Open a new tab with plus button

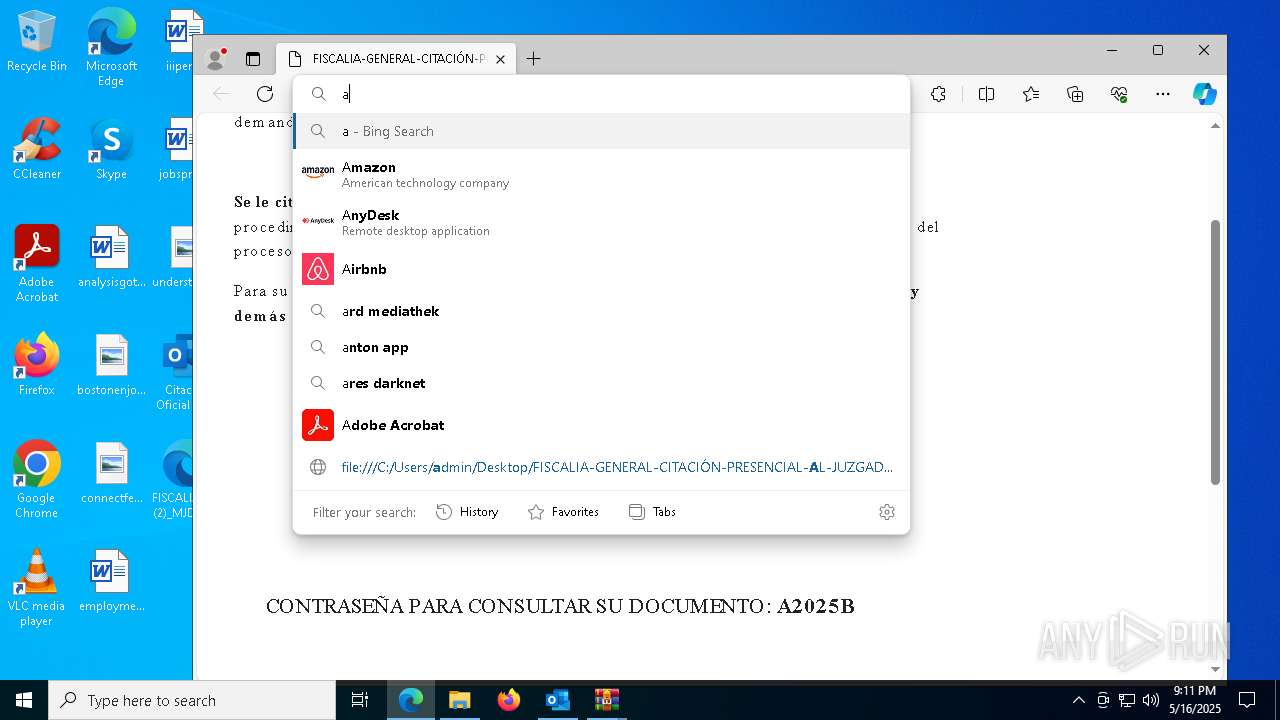[x=533, y=59]
